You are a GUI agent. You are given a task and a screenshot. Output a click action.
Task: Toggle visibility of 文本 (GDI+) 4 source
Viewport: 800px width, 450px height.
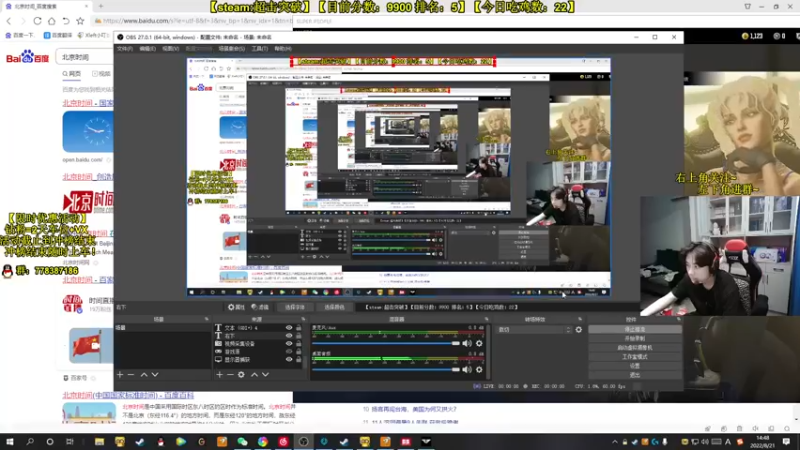pos(289,328)
